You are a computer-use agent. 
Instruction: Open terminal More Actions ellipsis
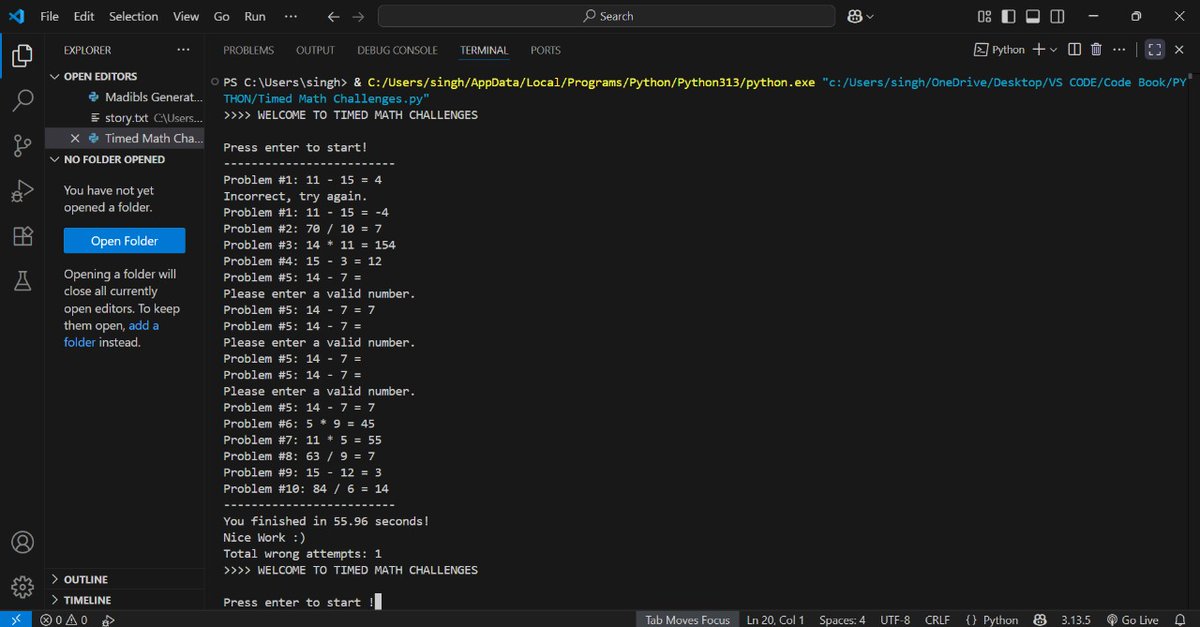pos(1120,50)
